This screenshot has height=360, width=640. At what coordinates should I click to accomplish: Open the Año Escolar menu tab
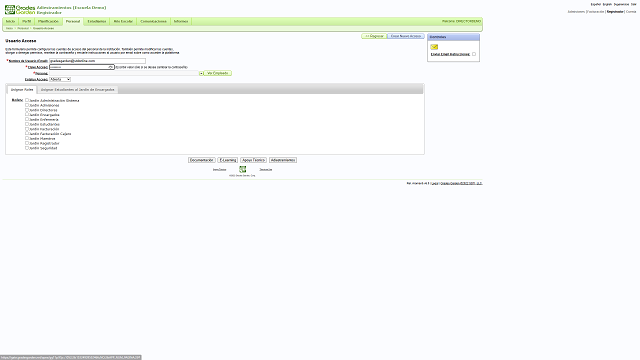click(123, 21)
